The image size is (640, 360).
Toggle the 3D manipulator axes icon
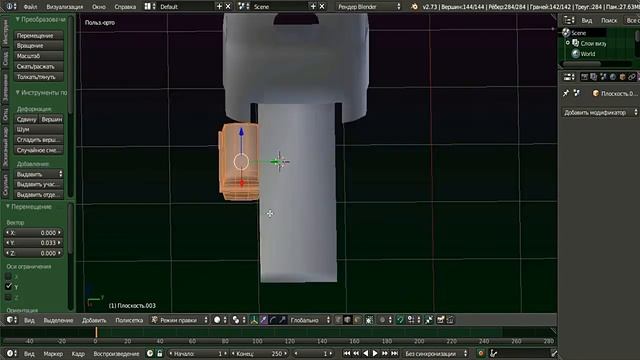click(254, 320)
